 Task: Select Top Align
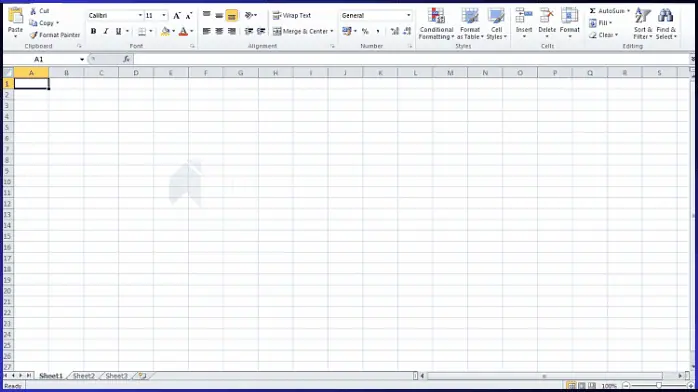[207, 15]
